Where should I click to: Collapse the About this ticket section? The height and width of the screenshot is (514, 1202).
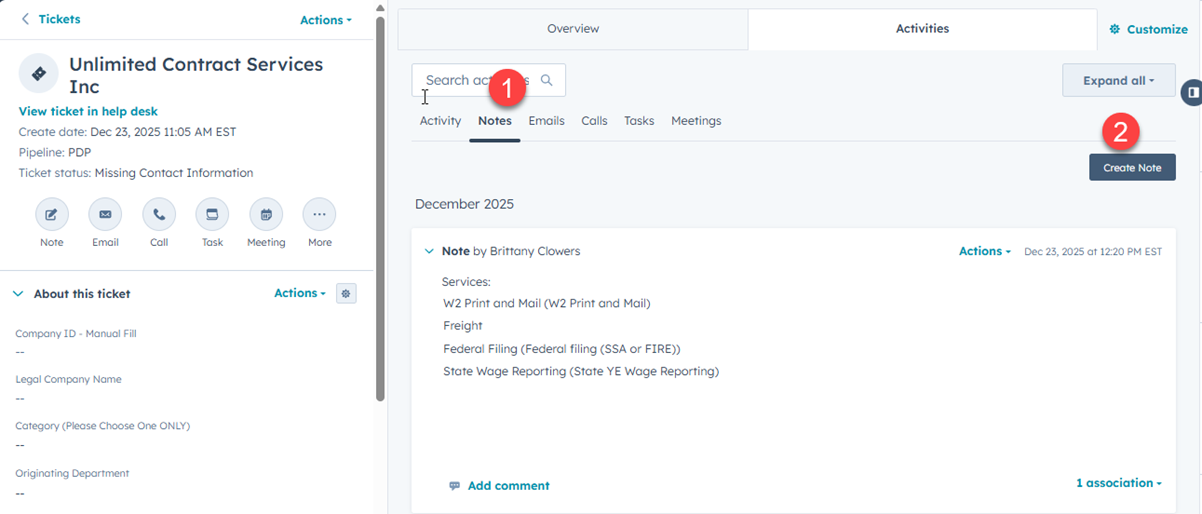coord(18,294)
